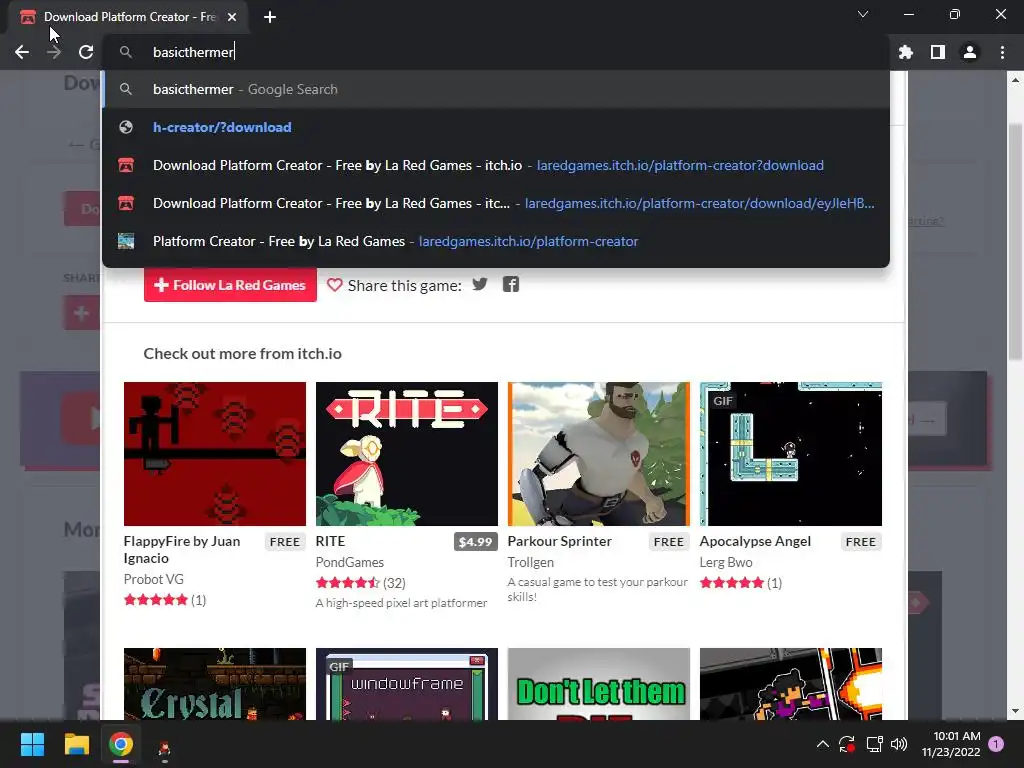Click the scrollbar down arrow
1024x768 pixels.
[x=1015, y=711]
